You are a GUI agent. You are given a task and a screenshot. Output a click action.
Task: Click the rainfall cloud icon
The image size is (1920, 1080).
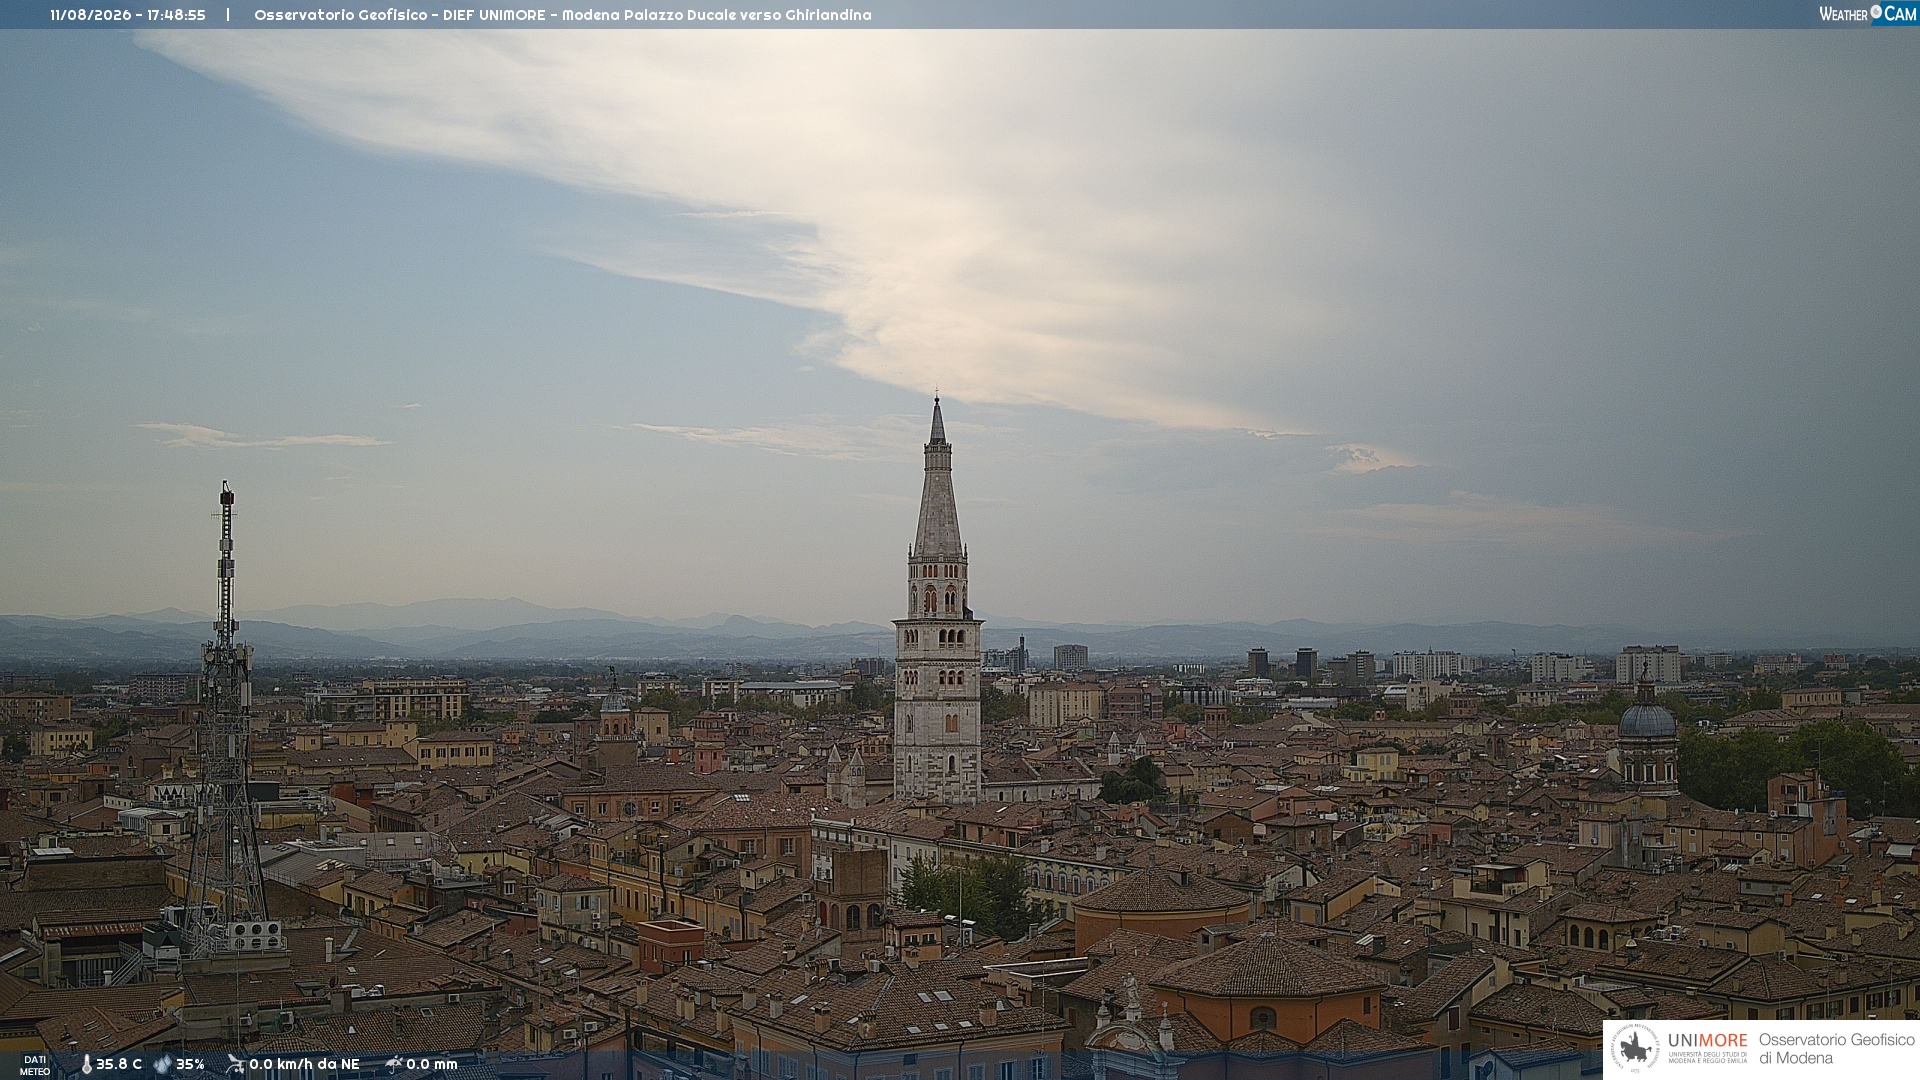pyautogui.click(x=393, y=1064)
